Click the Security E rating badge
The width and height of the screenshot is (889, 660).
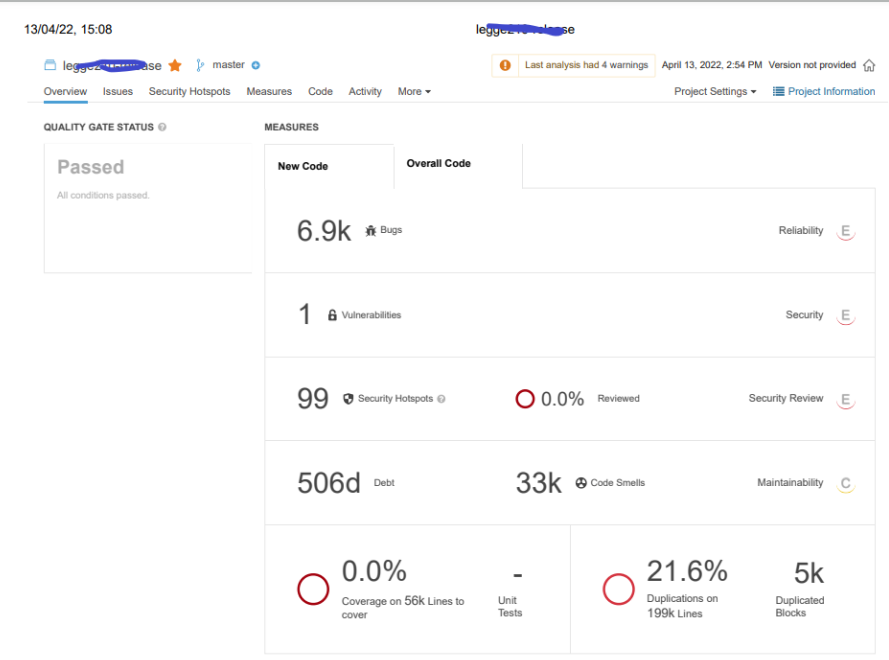tap(845, 315)
